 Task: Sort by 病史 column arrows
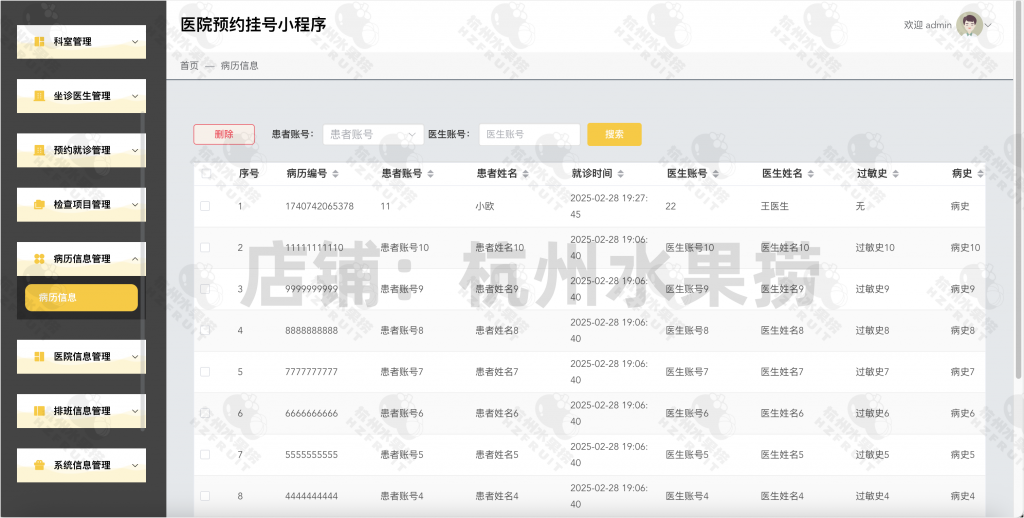click(x=980, y=174)
